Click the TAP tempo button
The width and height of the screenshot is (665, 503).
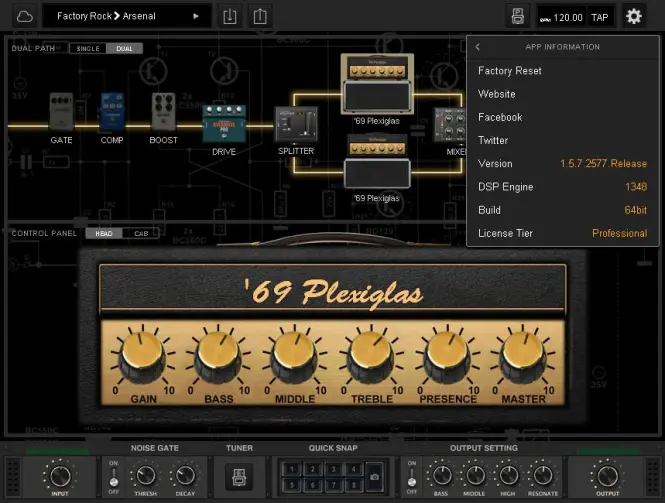coord(600,17)
